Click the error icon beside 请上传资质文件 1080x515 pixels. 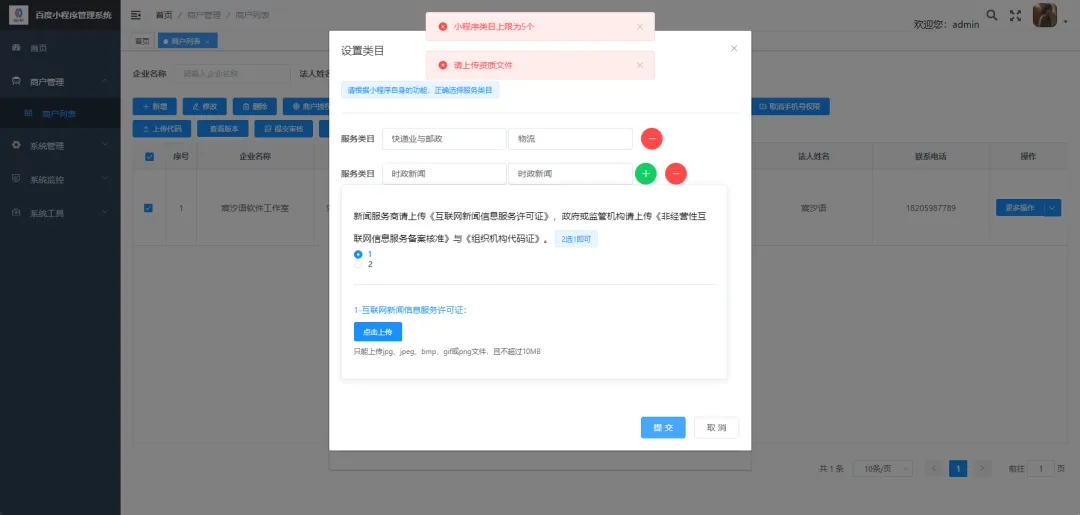[443, 65]
